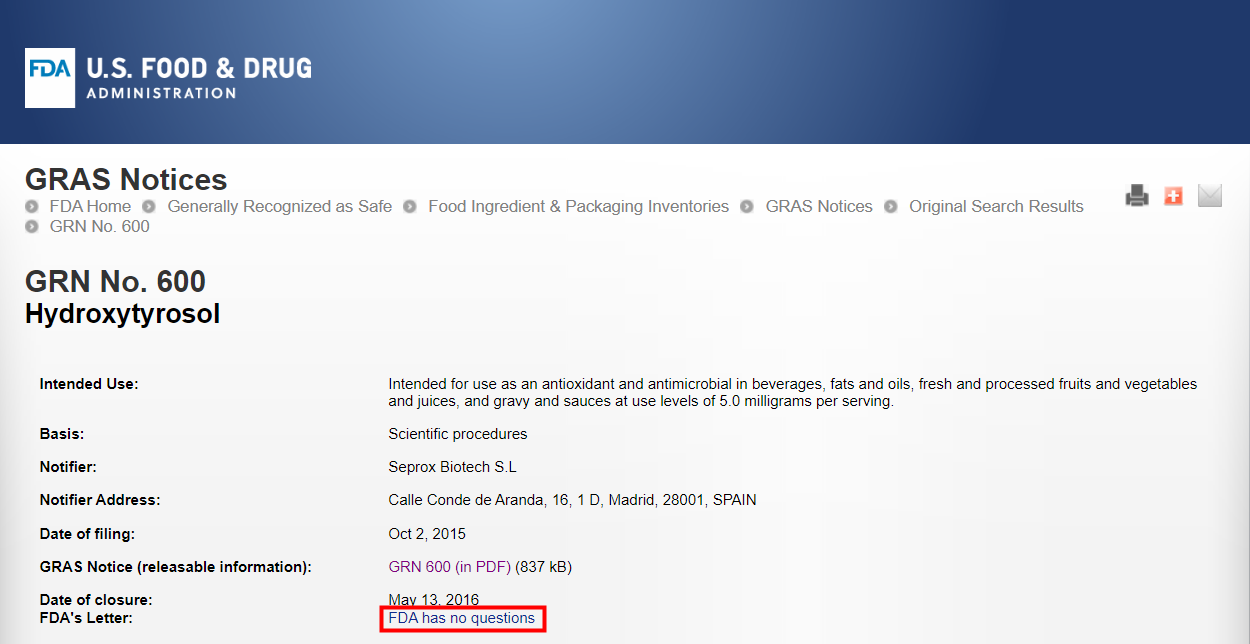This screenshot has width=1250, height=644.
Task: Click the arrow bullet before Generally Recognized as Safe
Action: (x=149, y=207)
